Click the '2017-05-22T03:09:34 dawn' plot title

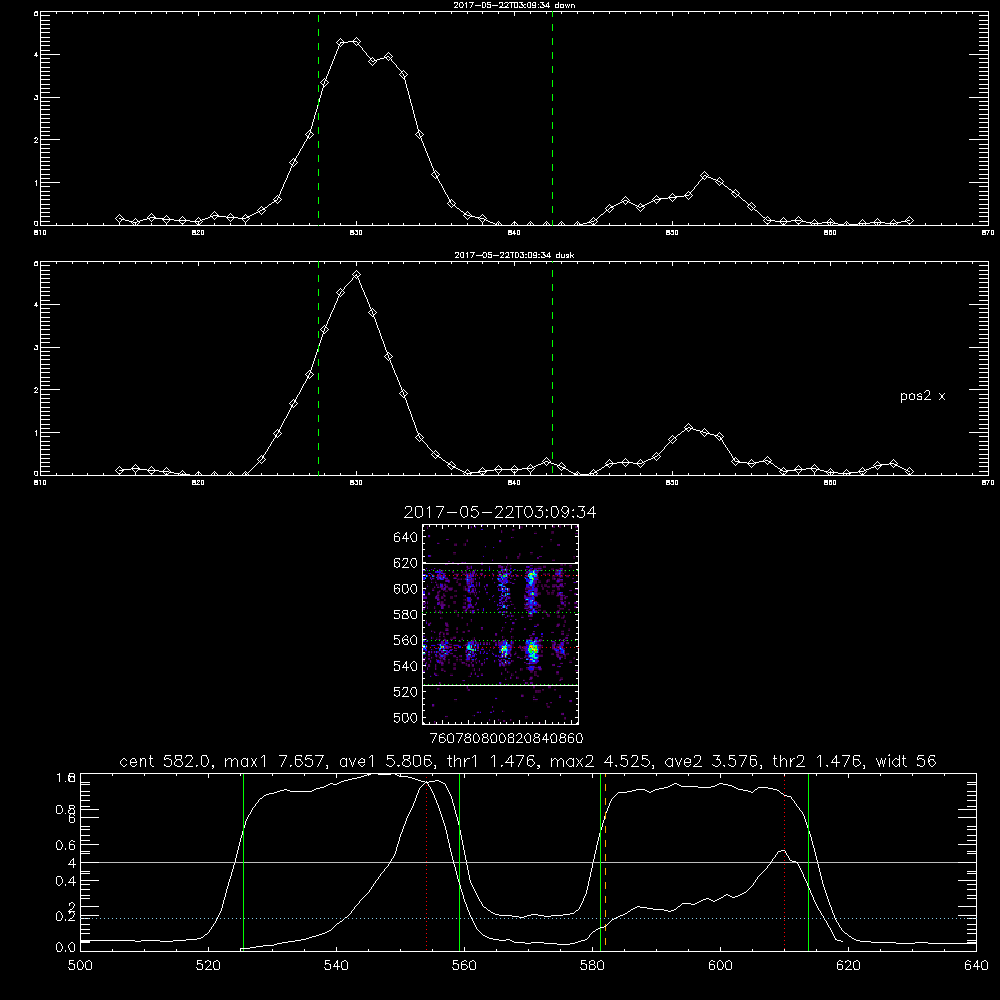pyautogui.click(x=514, y=5)
